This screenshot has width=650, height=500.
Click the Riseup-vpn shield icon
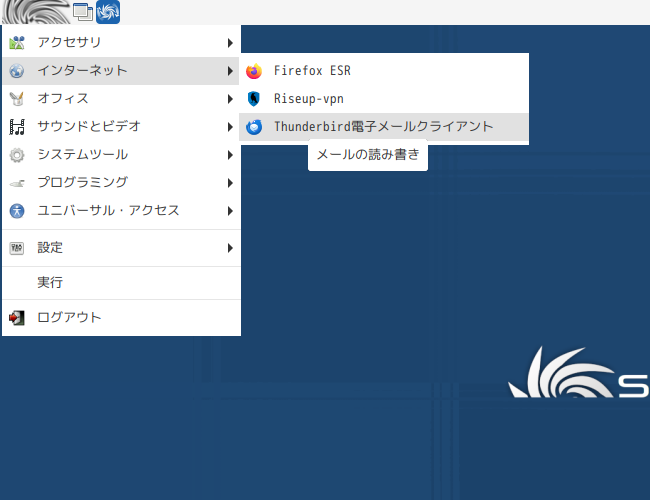click(254, 99)
